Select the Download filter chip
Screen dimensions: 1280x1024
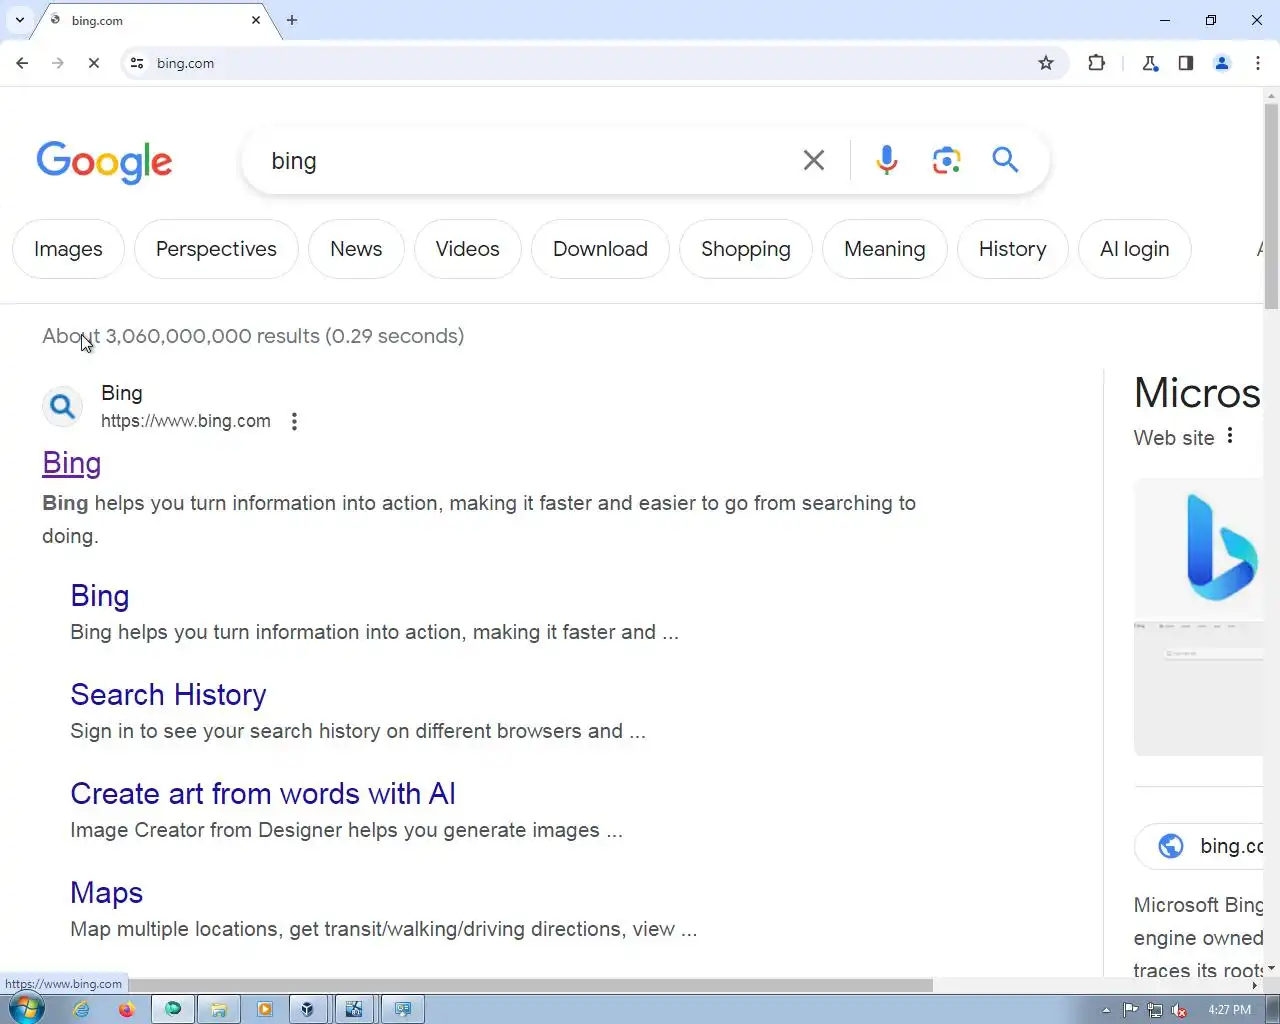[600, 249]
